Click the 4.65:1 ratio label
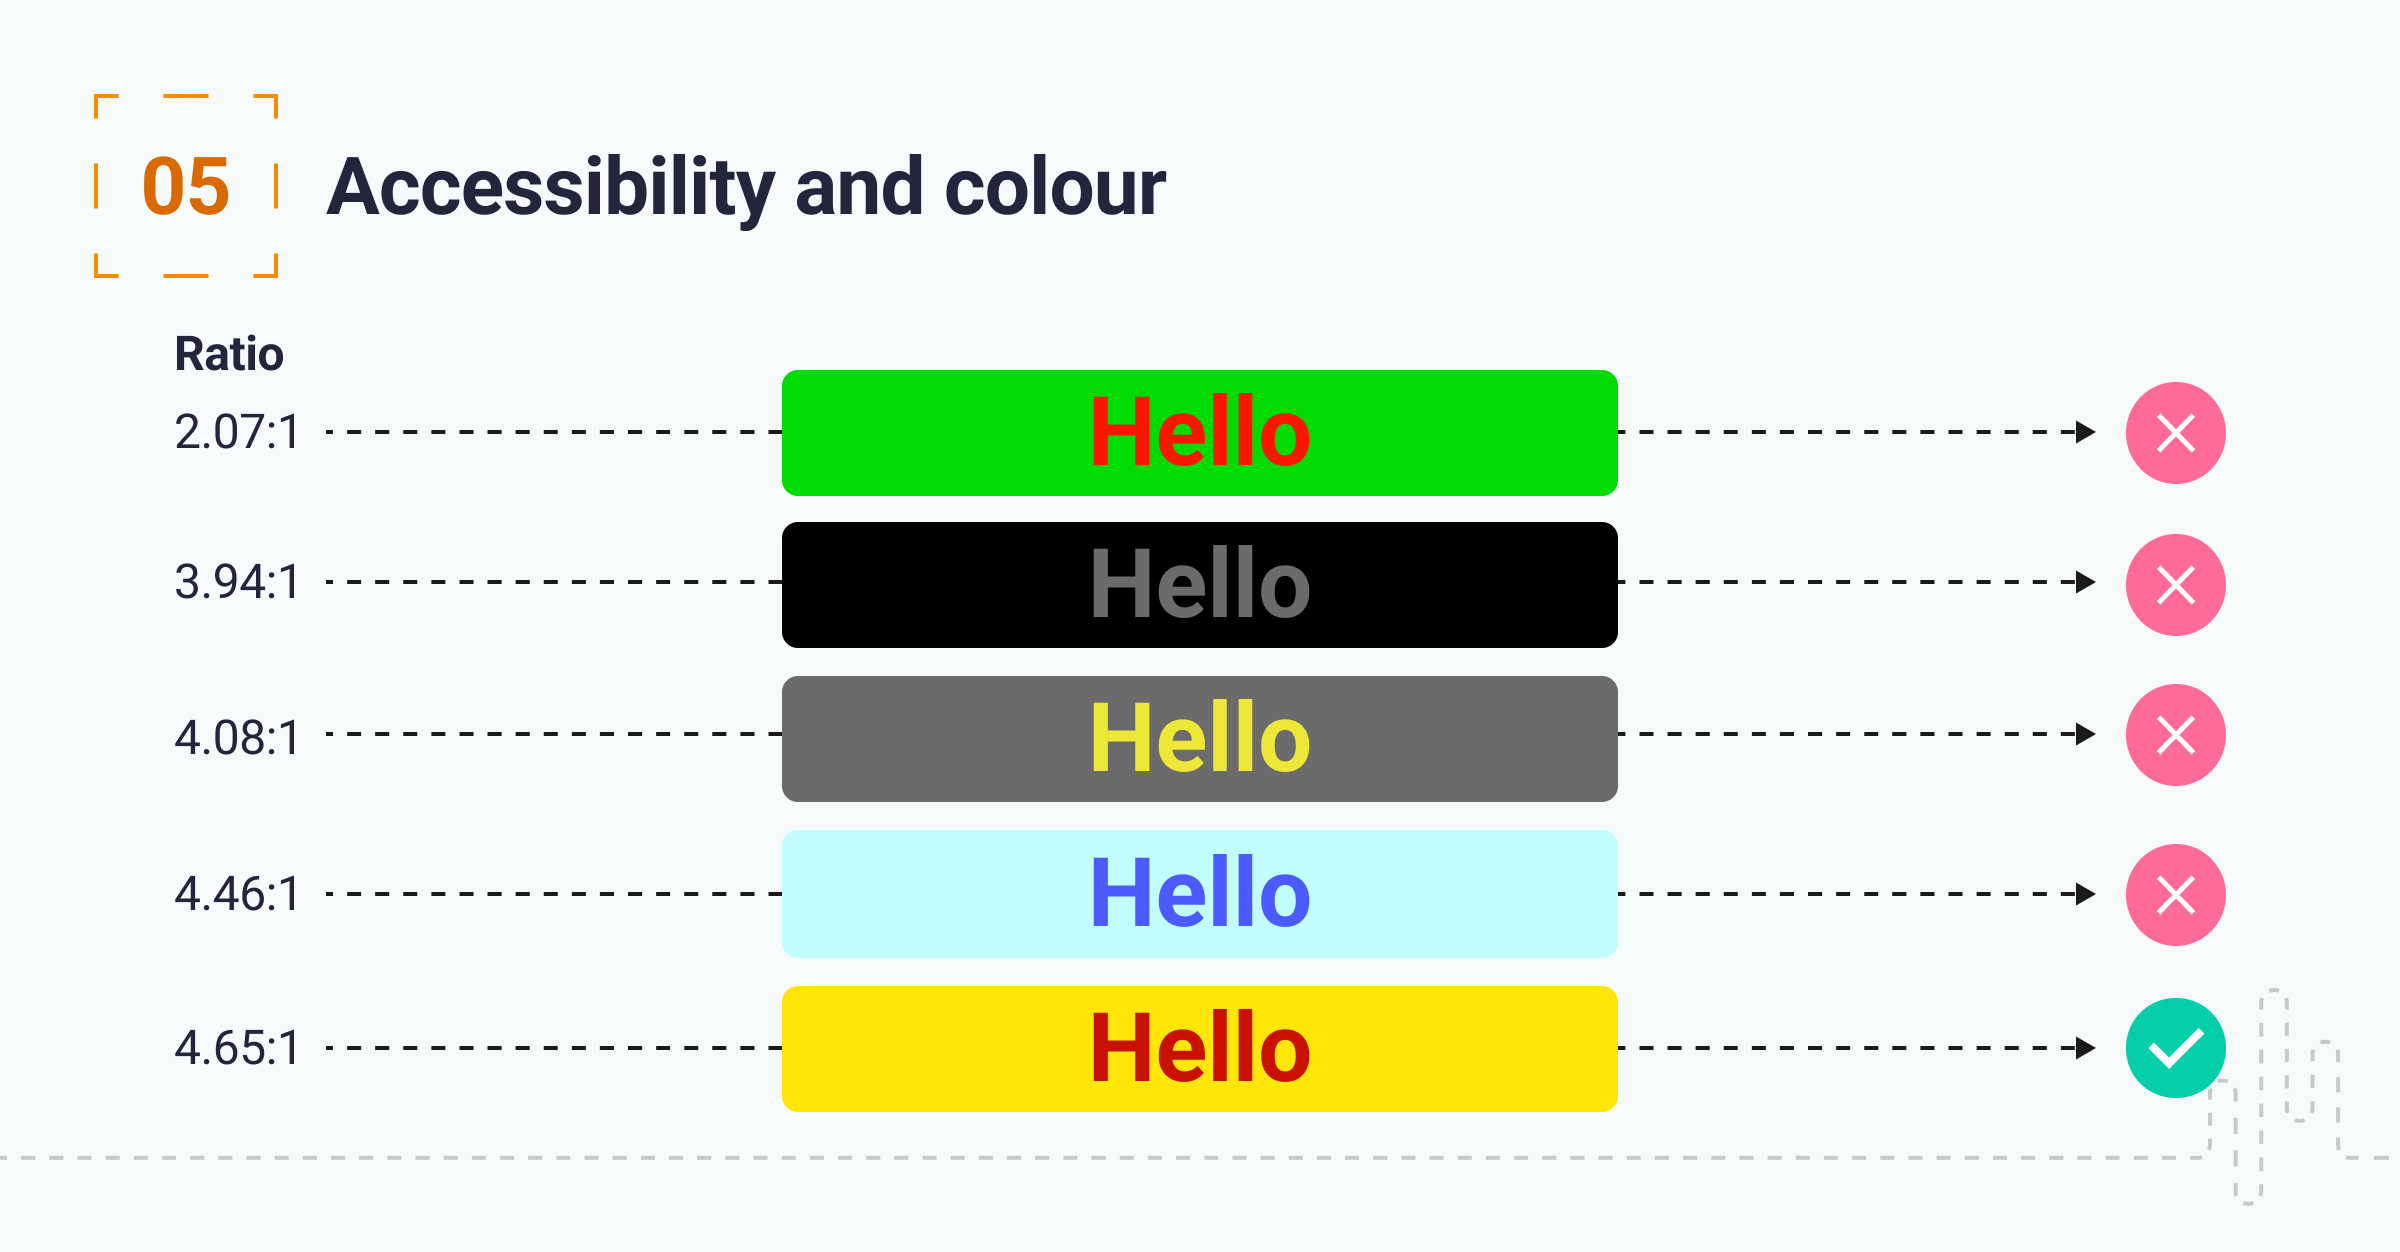 pyautogui.click(x=237, y=1049)
